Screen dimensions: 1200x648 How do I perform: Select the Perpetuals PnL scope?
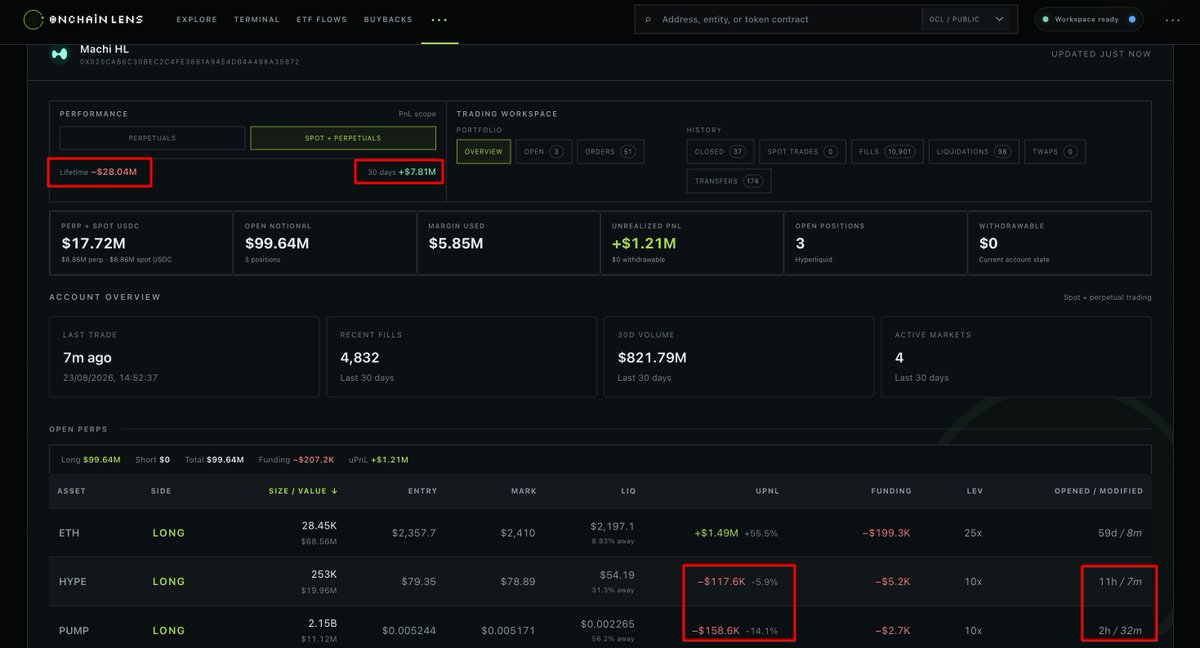click(152, 138)
